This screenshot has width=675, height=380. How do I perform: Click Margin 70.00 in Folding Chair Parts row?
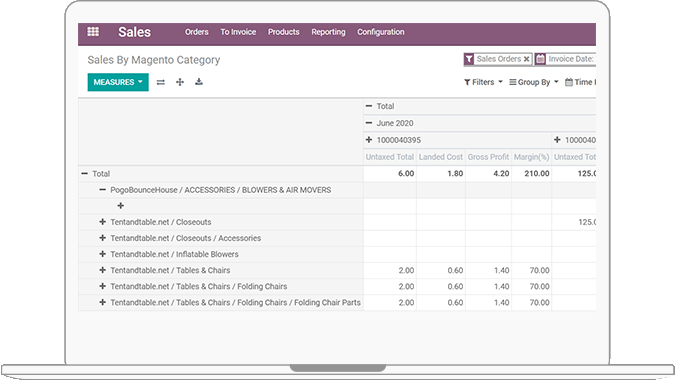point(539,303)
